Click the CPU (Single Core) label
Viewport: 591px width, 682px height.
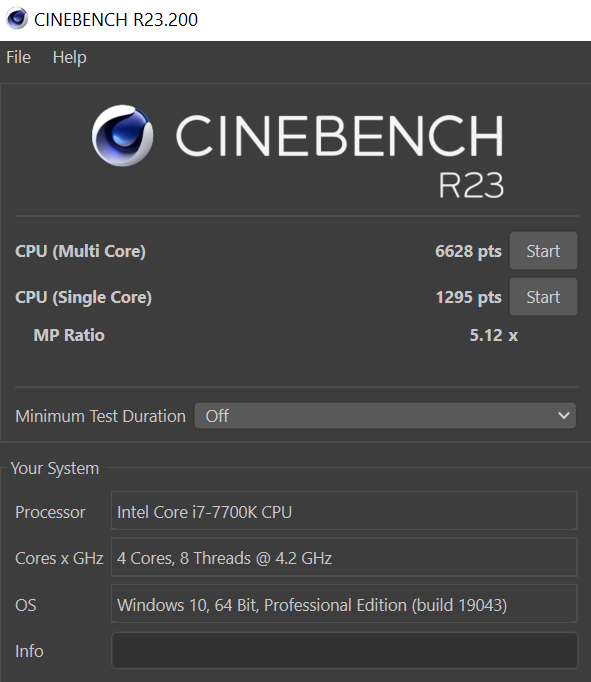(x=83, y=298)
